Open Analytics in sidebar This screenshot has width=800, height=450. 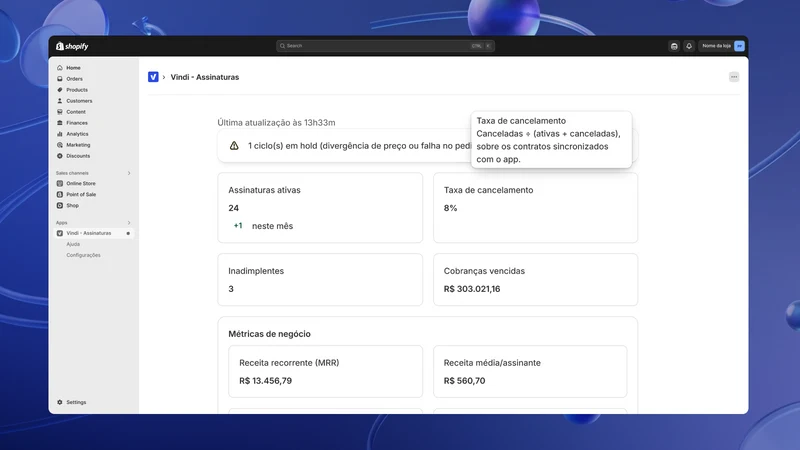coord(77,134)
